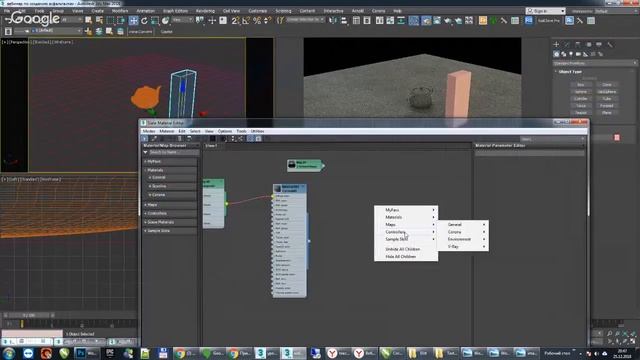Click the Select and Place icon
The width and height of the screenshot is (640, 360).
[x=165, y=20]
